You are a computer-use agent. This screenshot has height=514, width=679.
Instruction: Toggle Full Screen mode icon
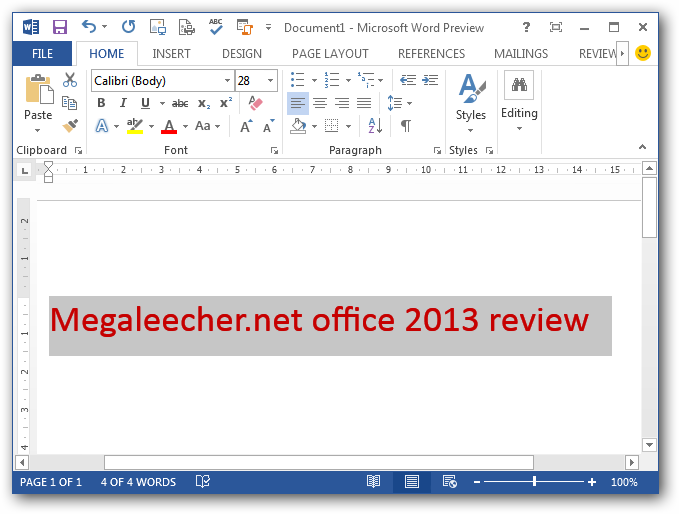(556, 27)
